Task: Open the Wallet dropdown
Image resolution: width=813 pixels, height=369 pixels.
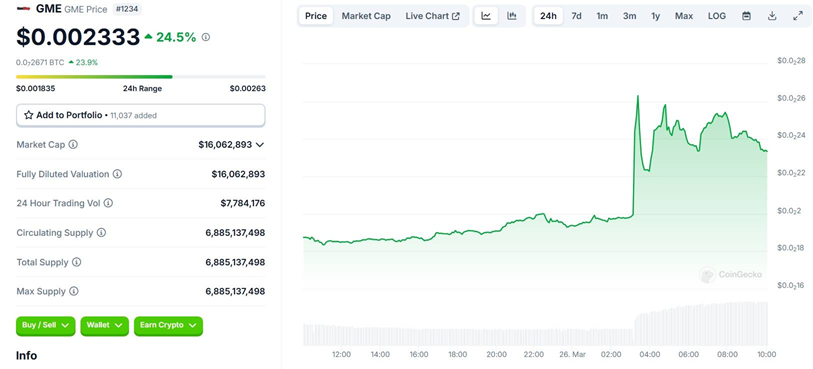Action: coord(104,325)
